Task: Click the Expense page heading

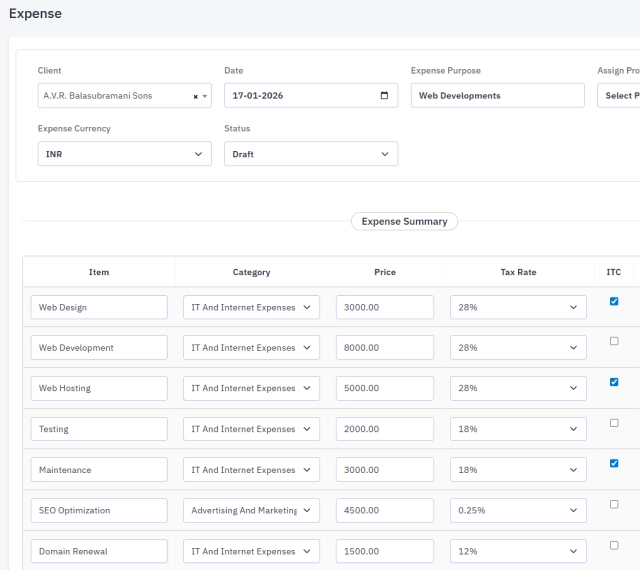Action: [36, 13]
